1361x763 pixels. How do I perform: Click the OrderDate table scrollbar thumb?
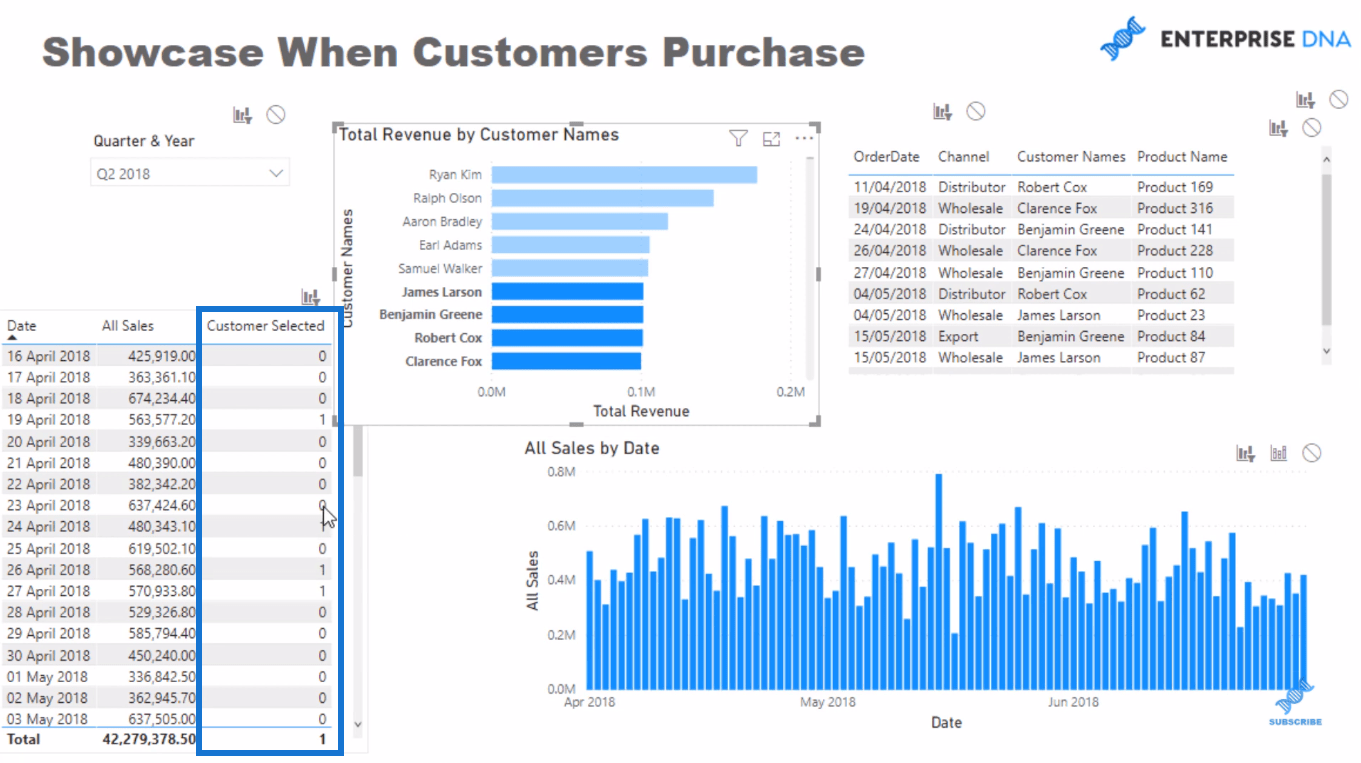[x=1326, y=248]
